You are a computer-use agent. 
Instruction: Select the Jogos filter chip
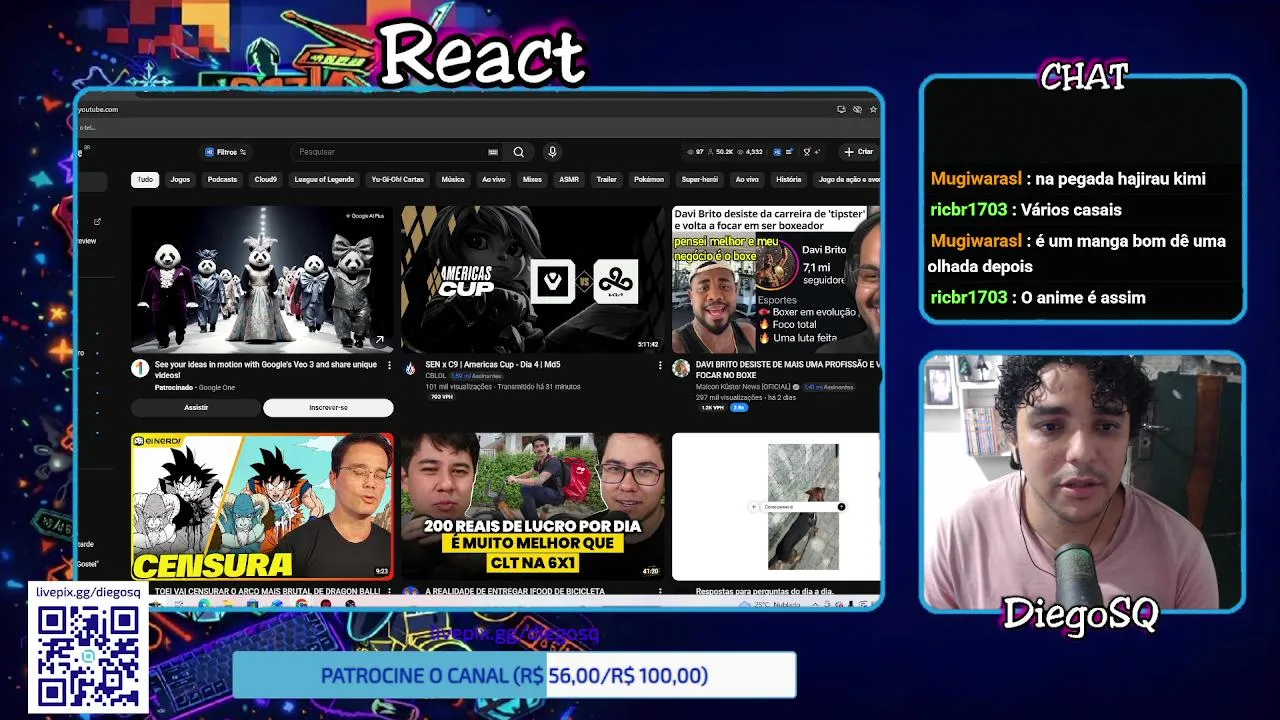[x=180, y=180]
